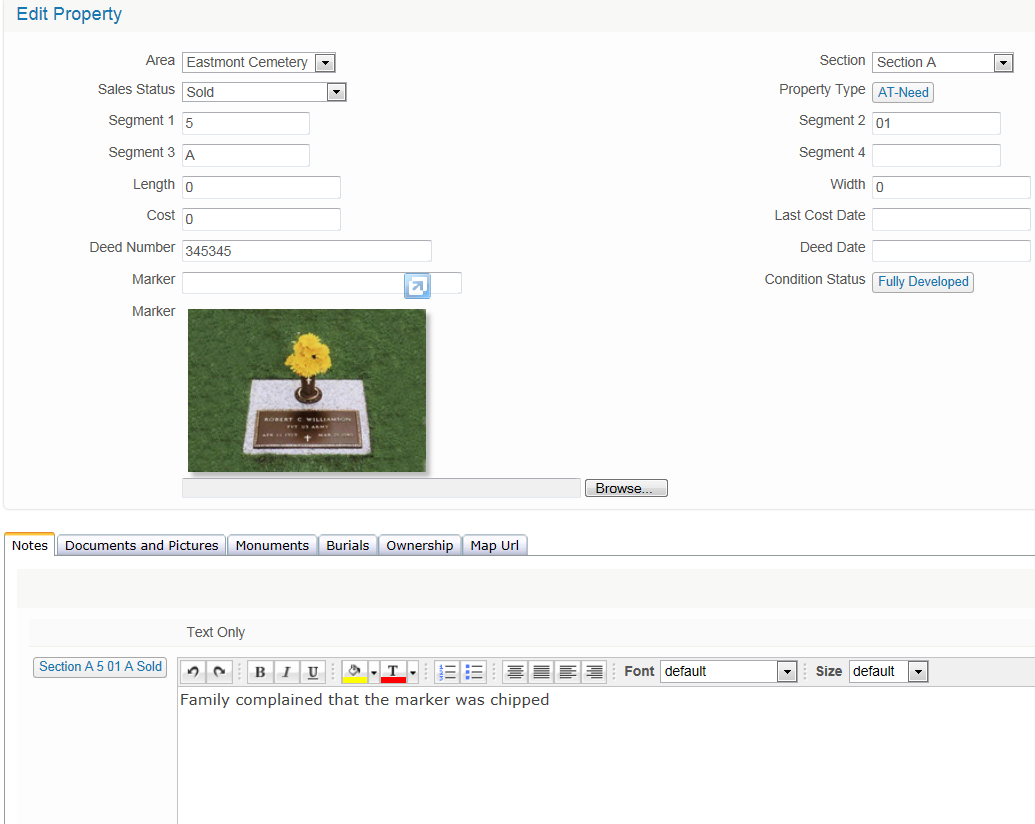Undo the last note edit

coord(193,672)
